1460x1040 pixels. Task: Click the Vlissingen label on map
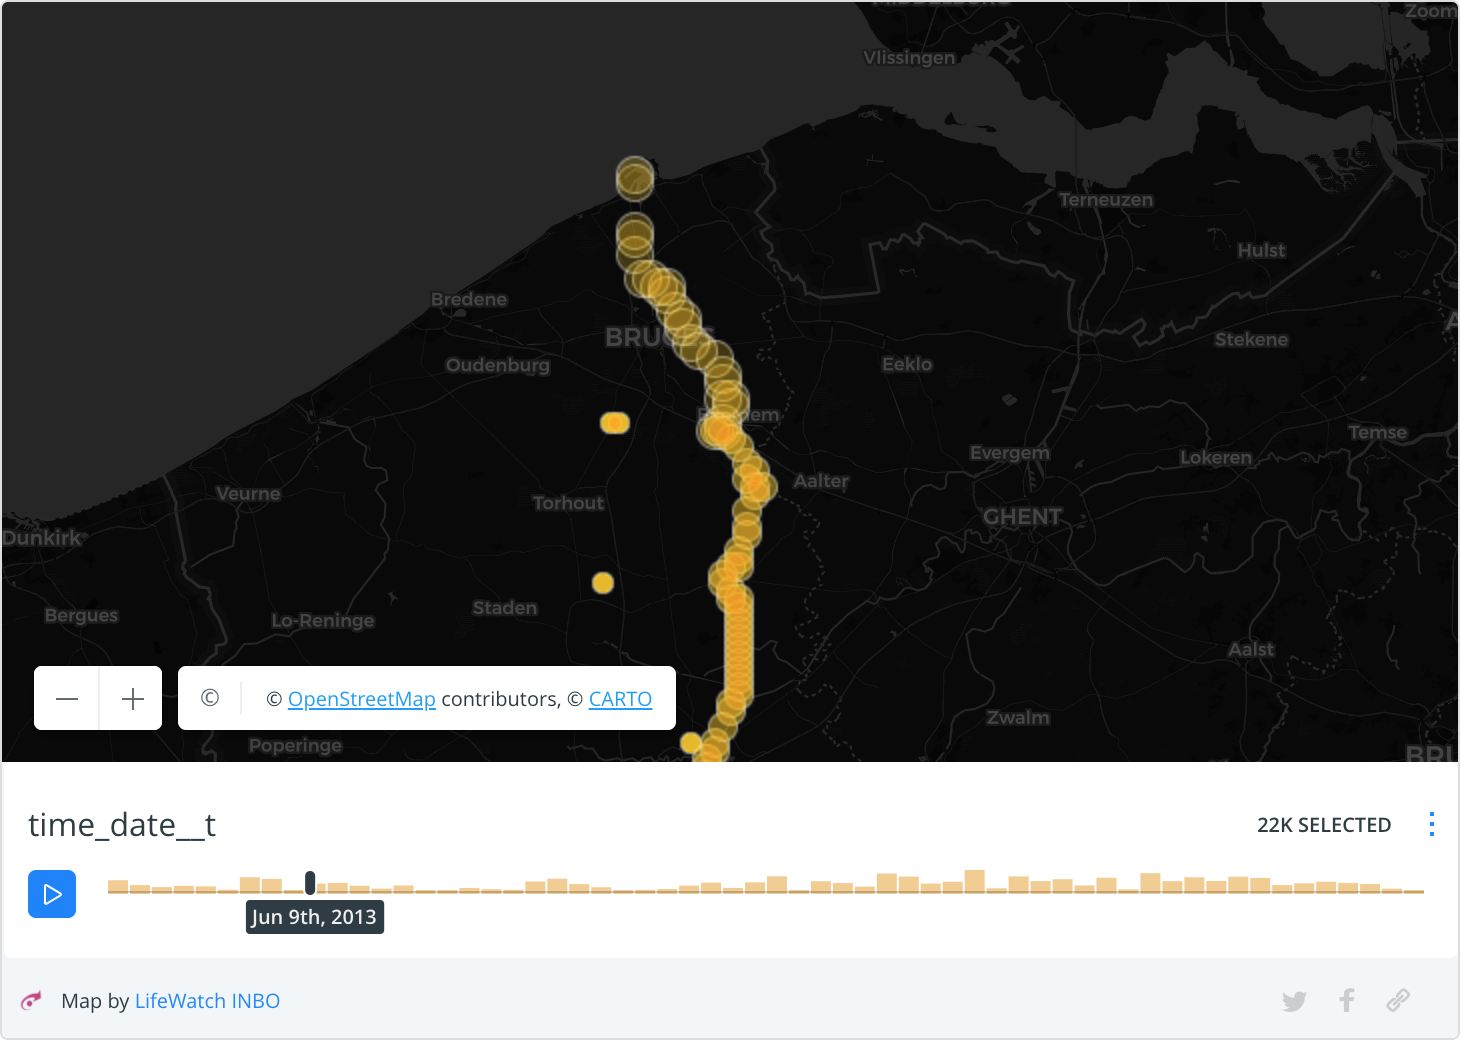point(909,58)
